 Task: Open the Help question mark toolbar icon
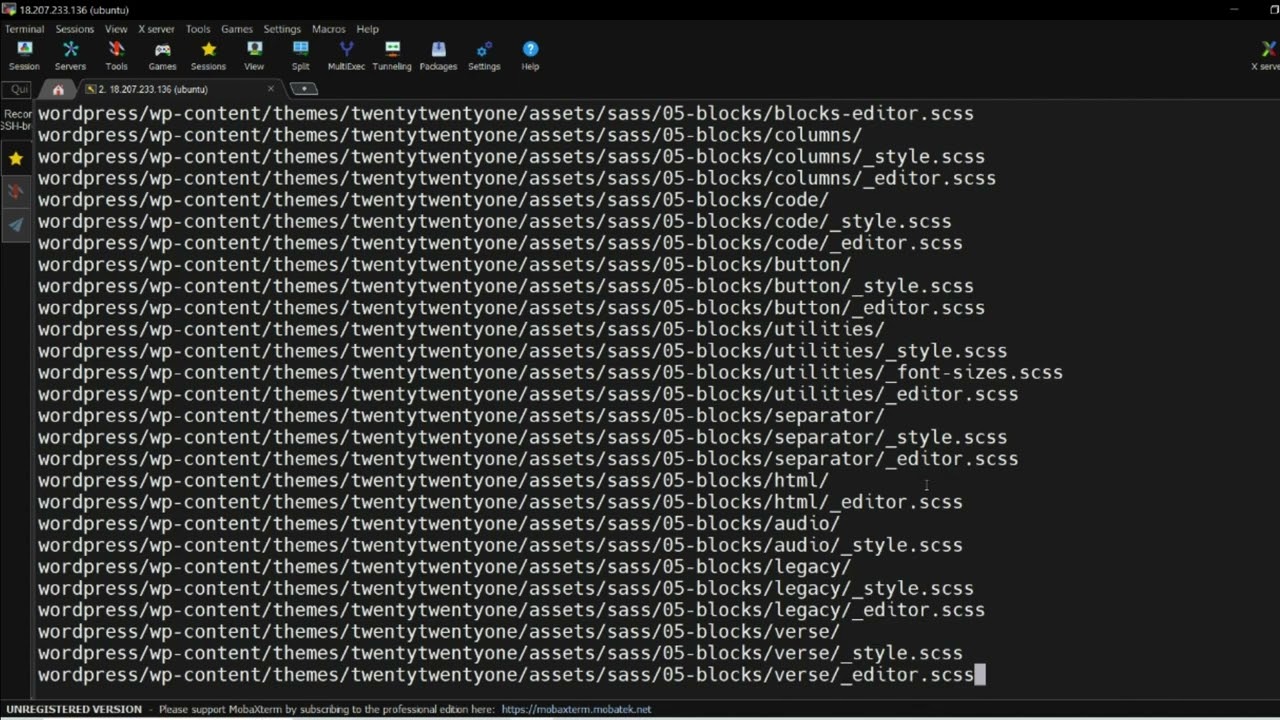pyautogui.click(x=530, y=56)
